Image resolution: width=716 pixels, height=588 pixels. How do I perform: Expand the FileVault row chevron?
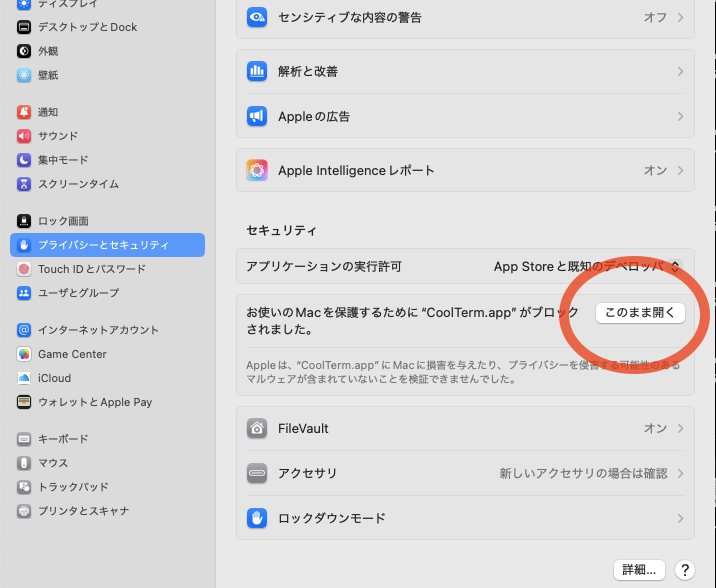(680, 428)
